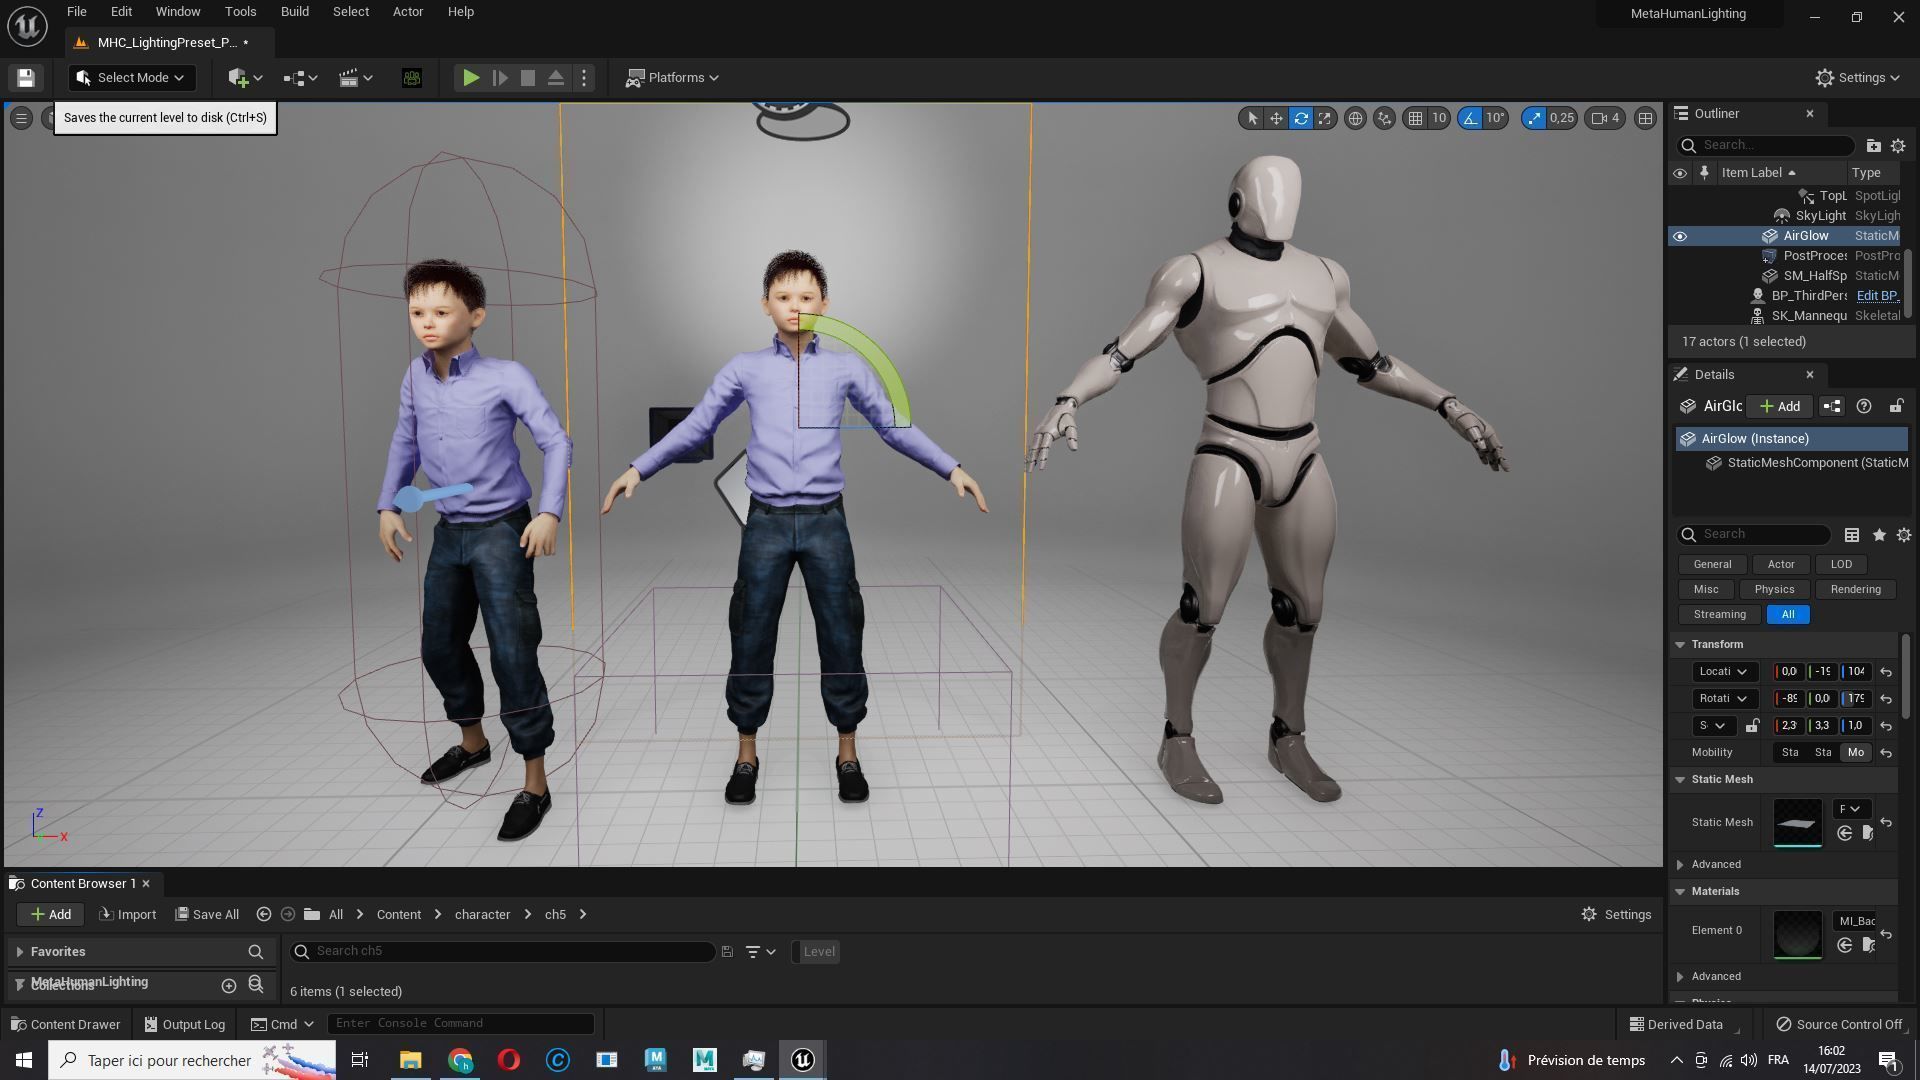Open Content Drawer
This screenshot has height=1080, width=1920.
coord(65,1025)
